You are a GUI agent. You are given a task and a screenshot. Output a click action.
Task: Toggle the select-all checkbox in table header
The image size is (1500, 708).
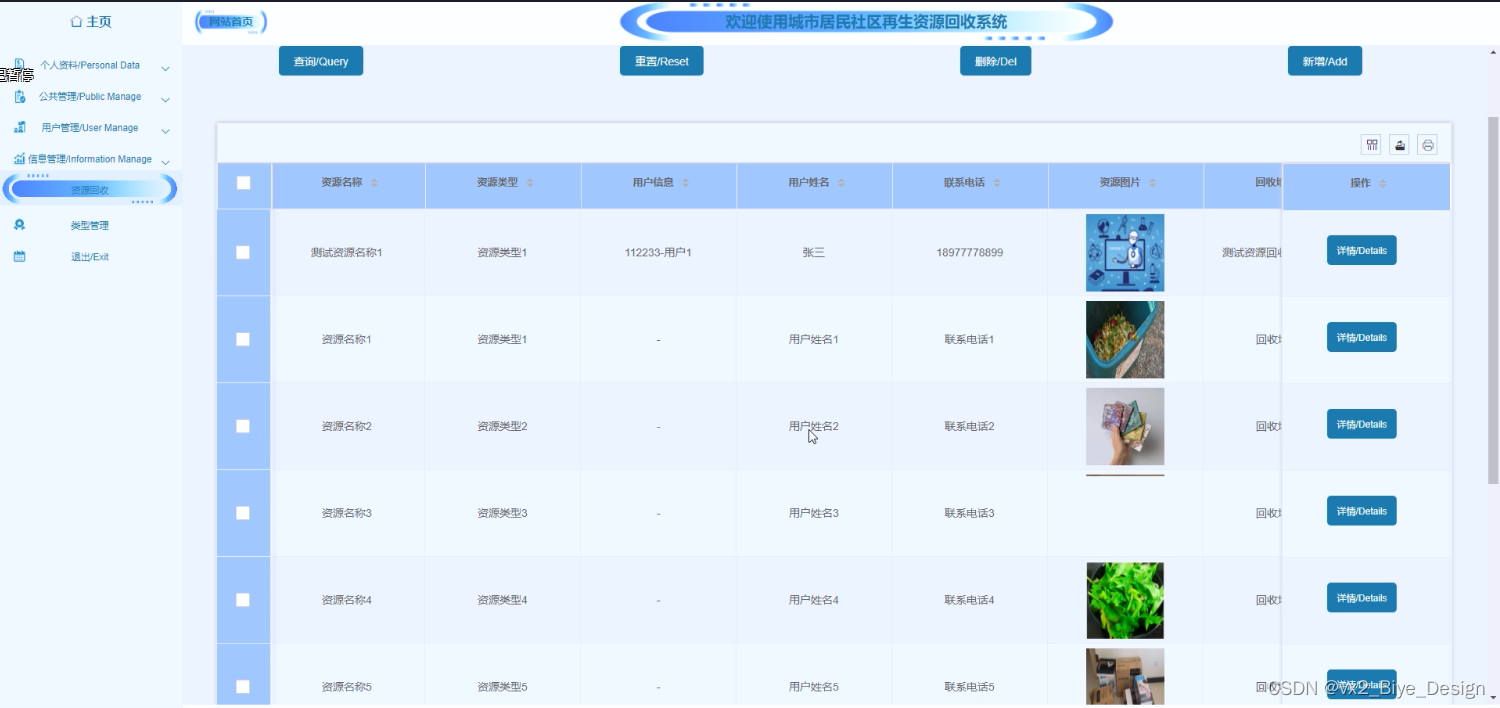[x=243, y=183]
